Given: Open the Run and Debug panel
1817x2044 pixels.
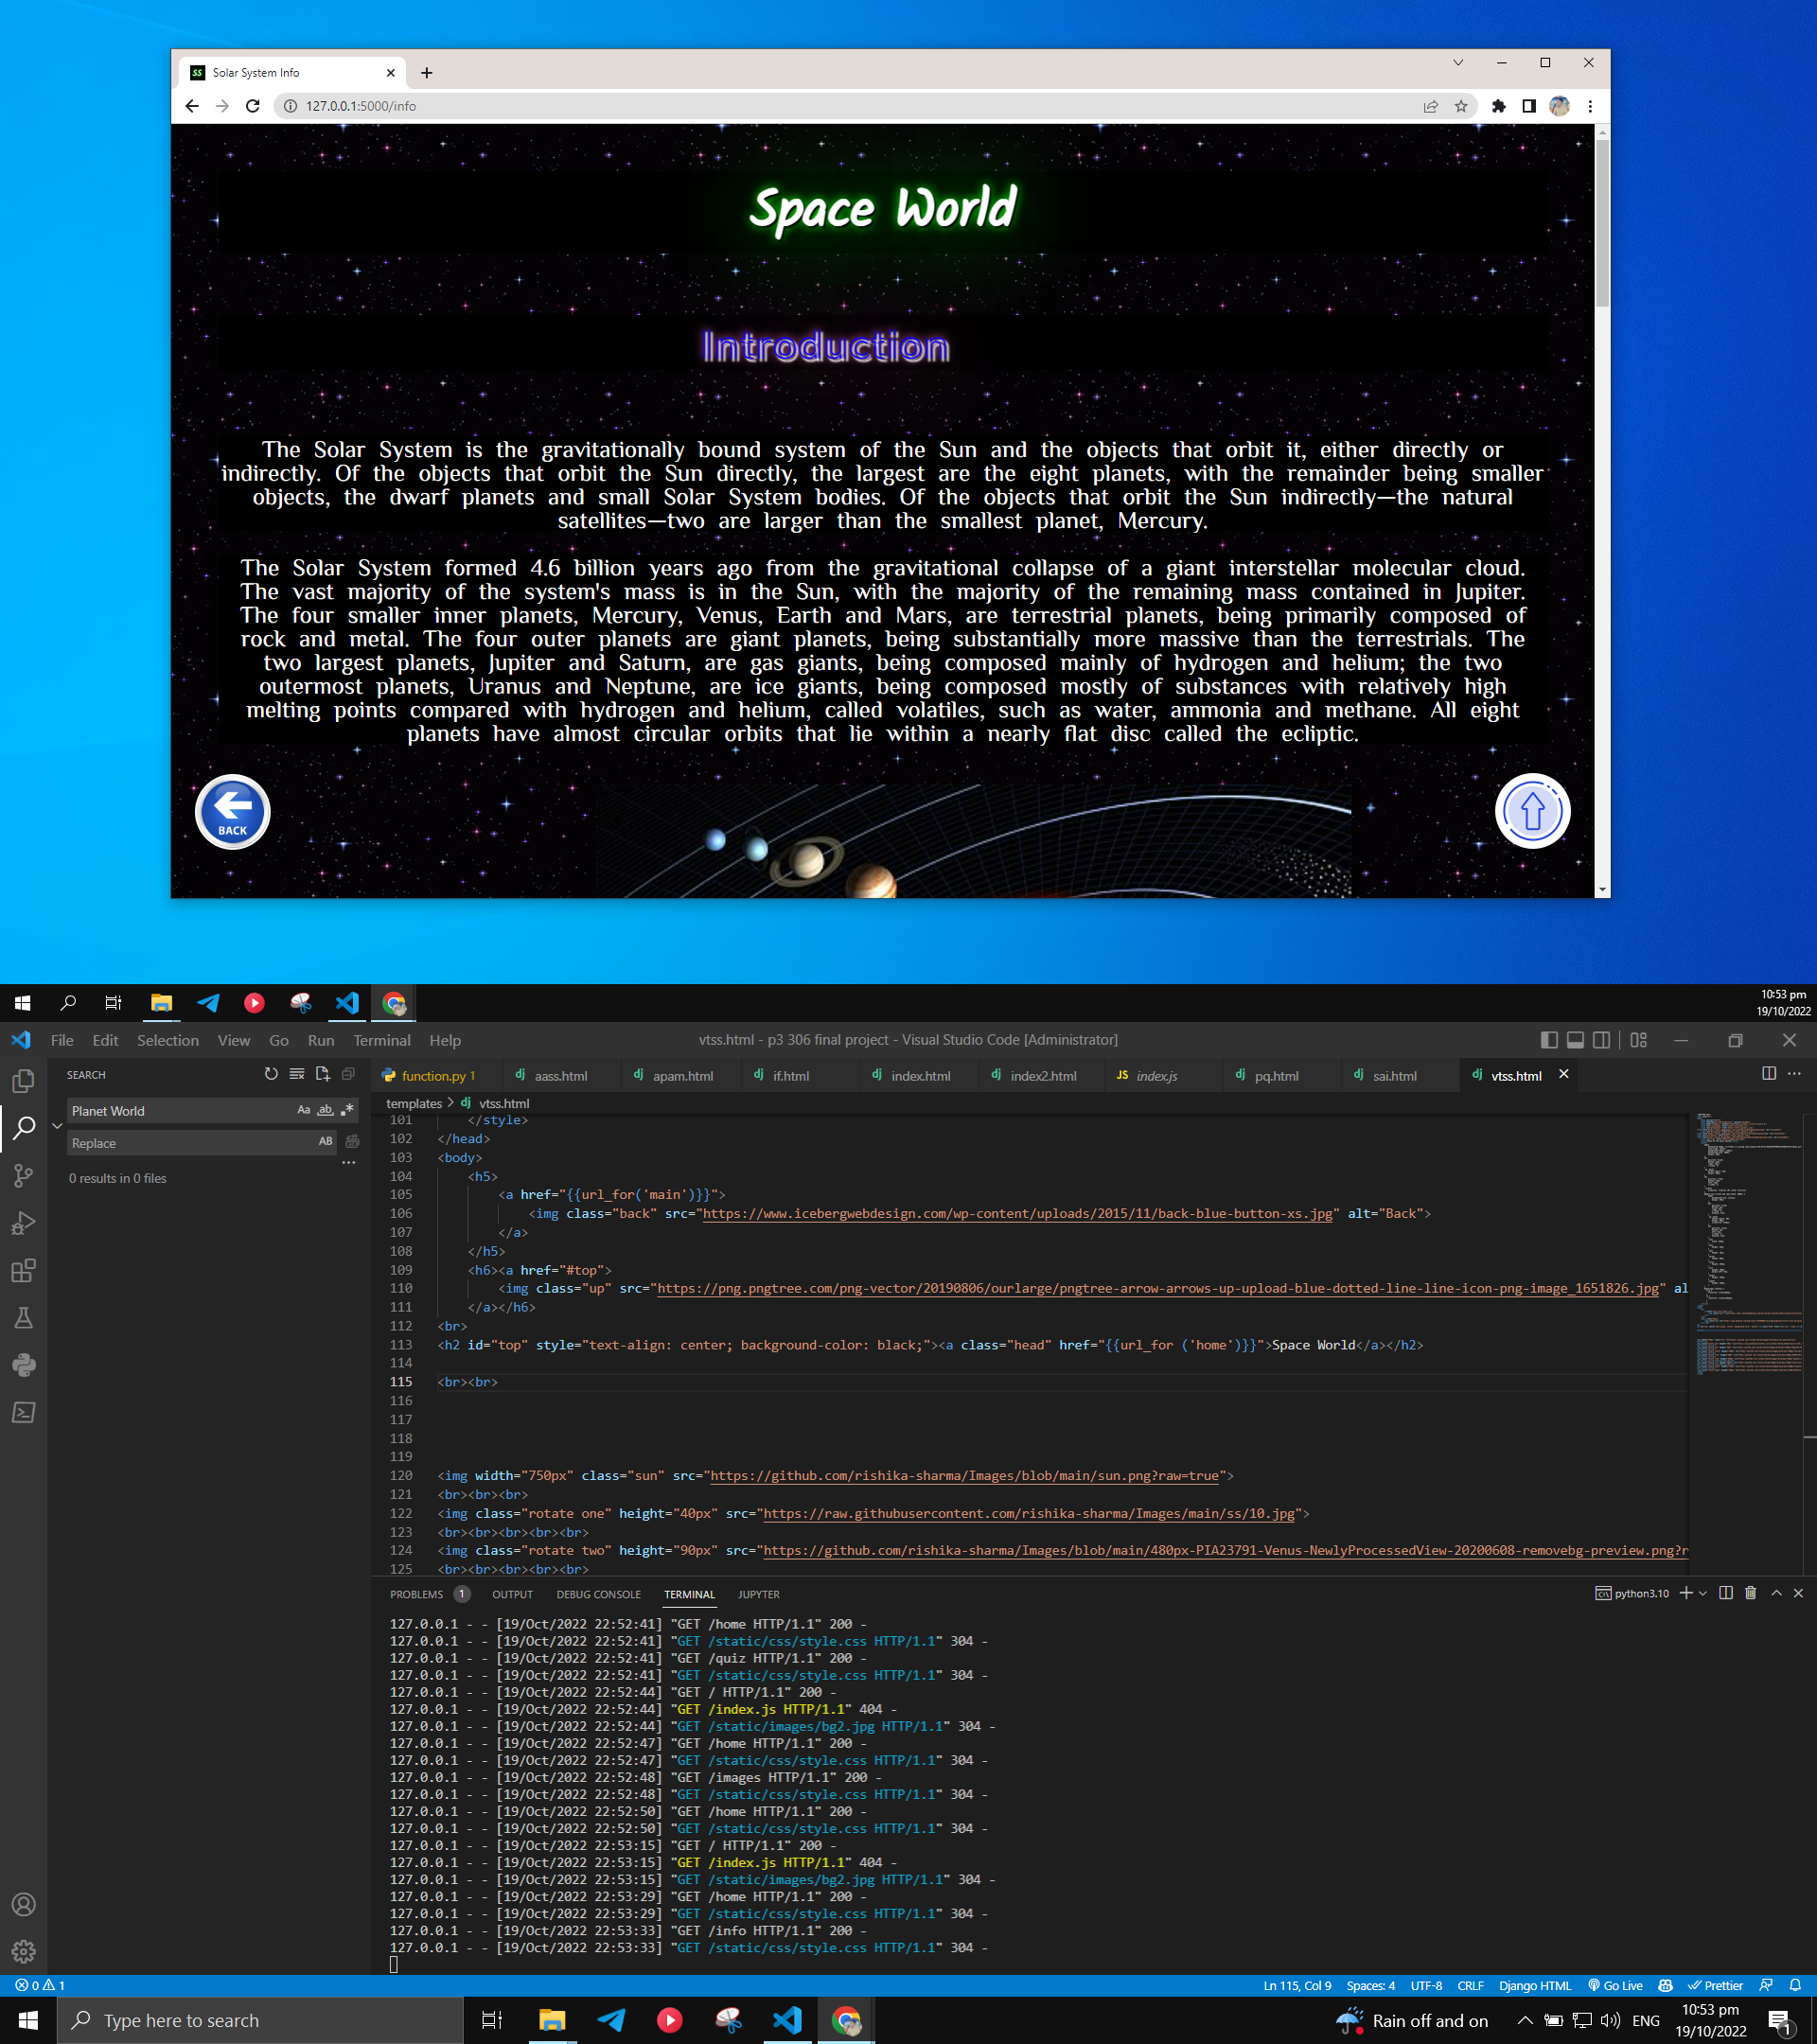Looking at the screenshot, I should pyautogui.click(x=23, y=1223).
